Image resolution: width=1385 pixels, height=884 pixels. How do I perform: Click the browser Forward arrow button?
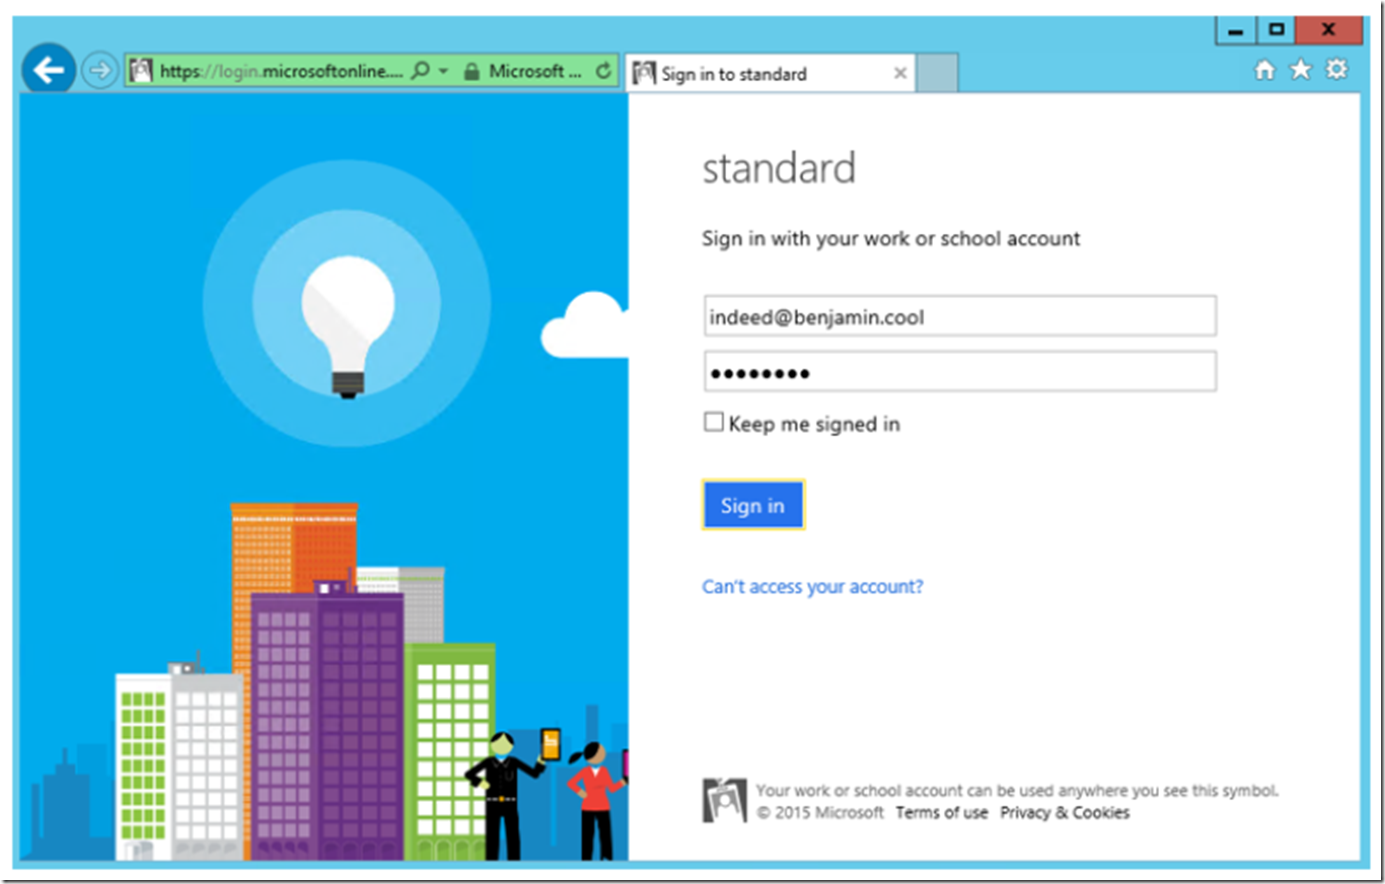(x=99, y=71)
